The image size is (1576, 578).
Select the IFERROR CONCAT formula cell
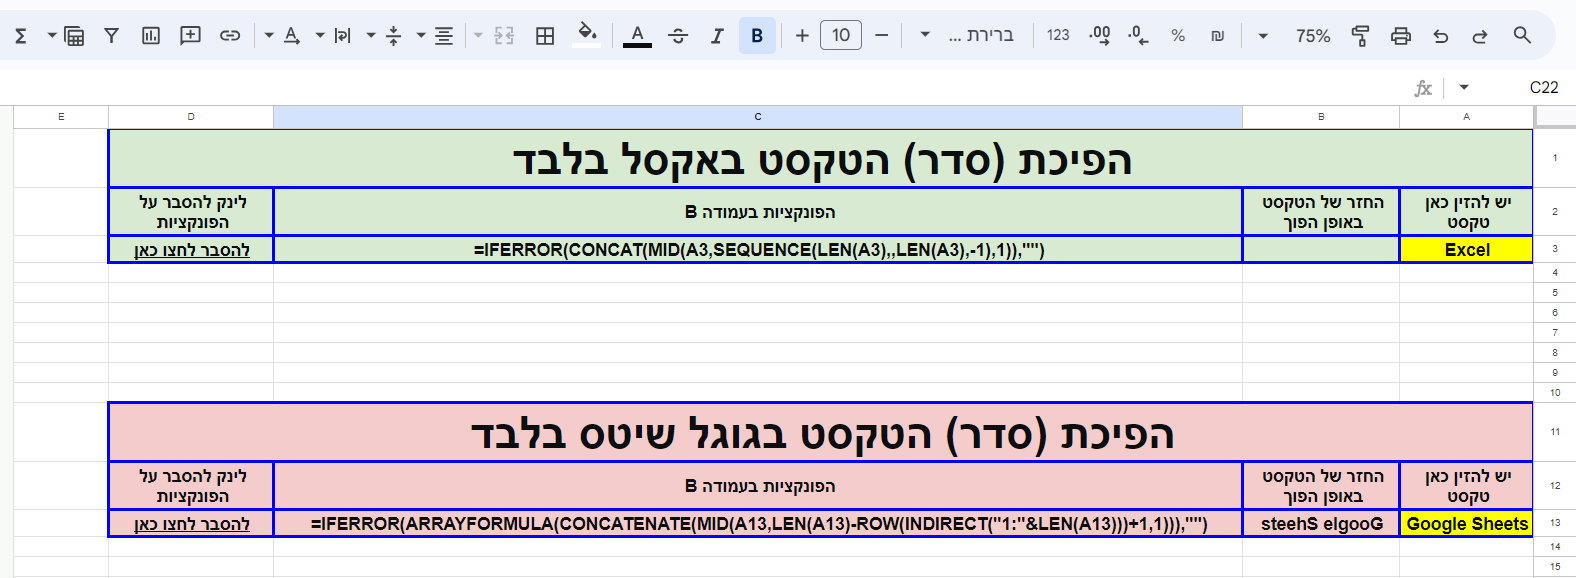(x=758, y=249)
